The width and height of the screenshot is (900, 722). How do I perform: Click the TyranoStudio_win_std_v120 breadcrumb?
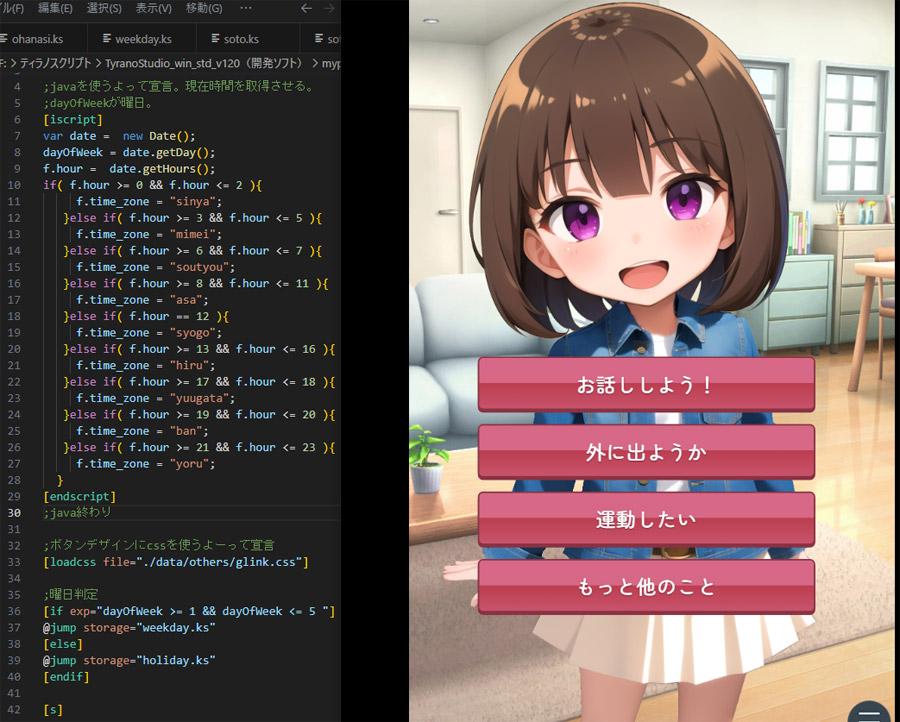click(x=203, y=63)
